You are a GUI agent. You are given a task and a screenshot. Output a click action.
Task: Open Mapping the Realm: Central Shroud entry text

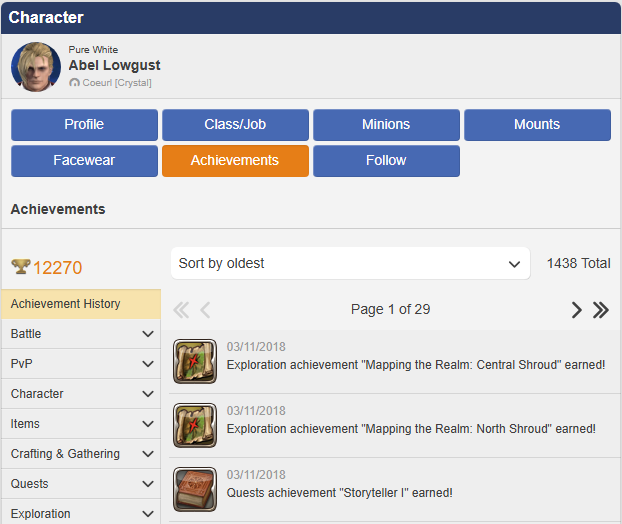tap(416, 365)
